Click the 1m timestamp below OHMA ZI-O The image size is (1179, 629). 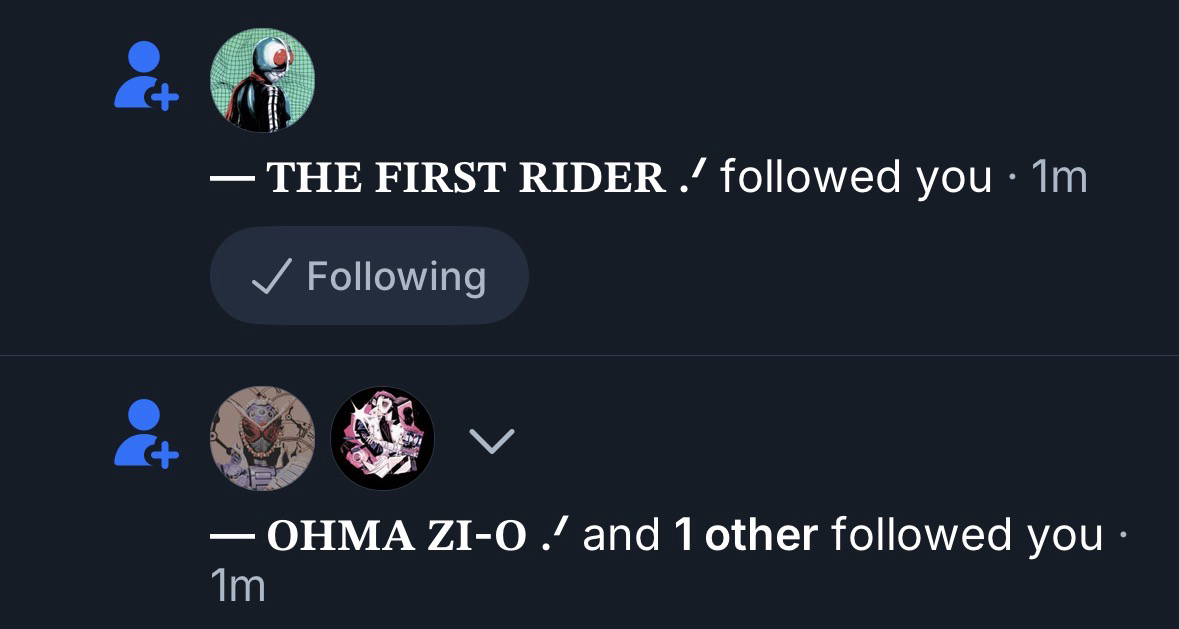[238, 586]
